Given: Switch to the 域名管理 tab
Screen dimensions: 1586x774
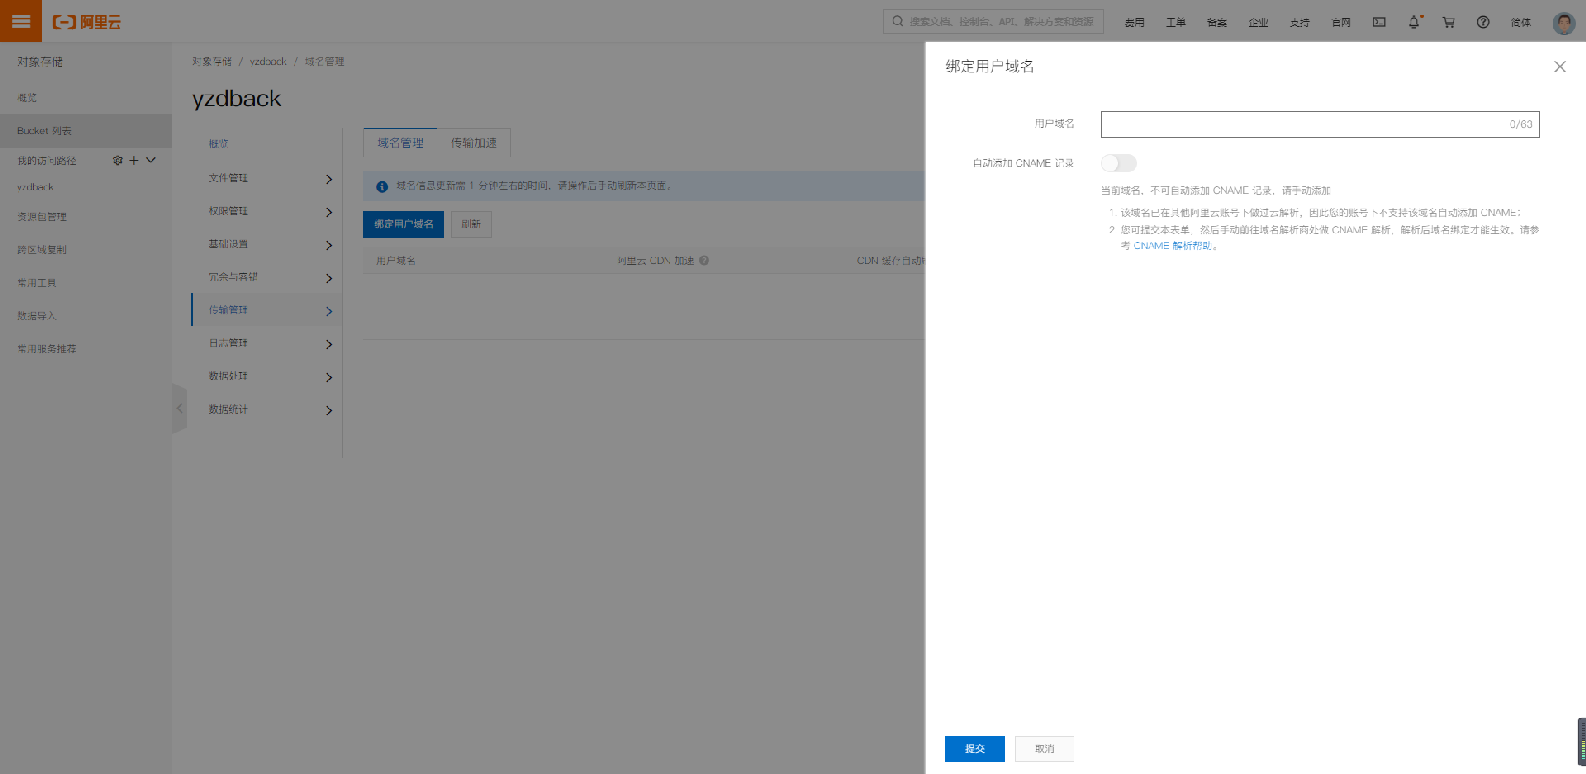Looking at the screenshot, I should [400, 143].
